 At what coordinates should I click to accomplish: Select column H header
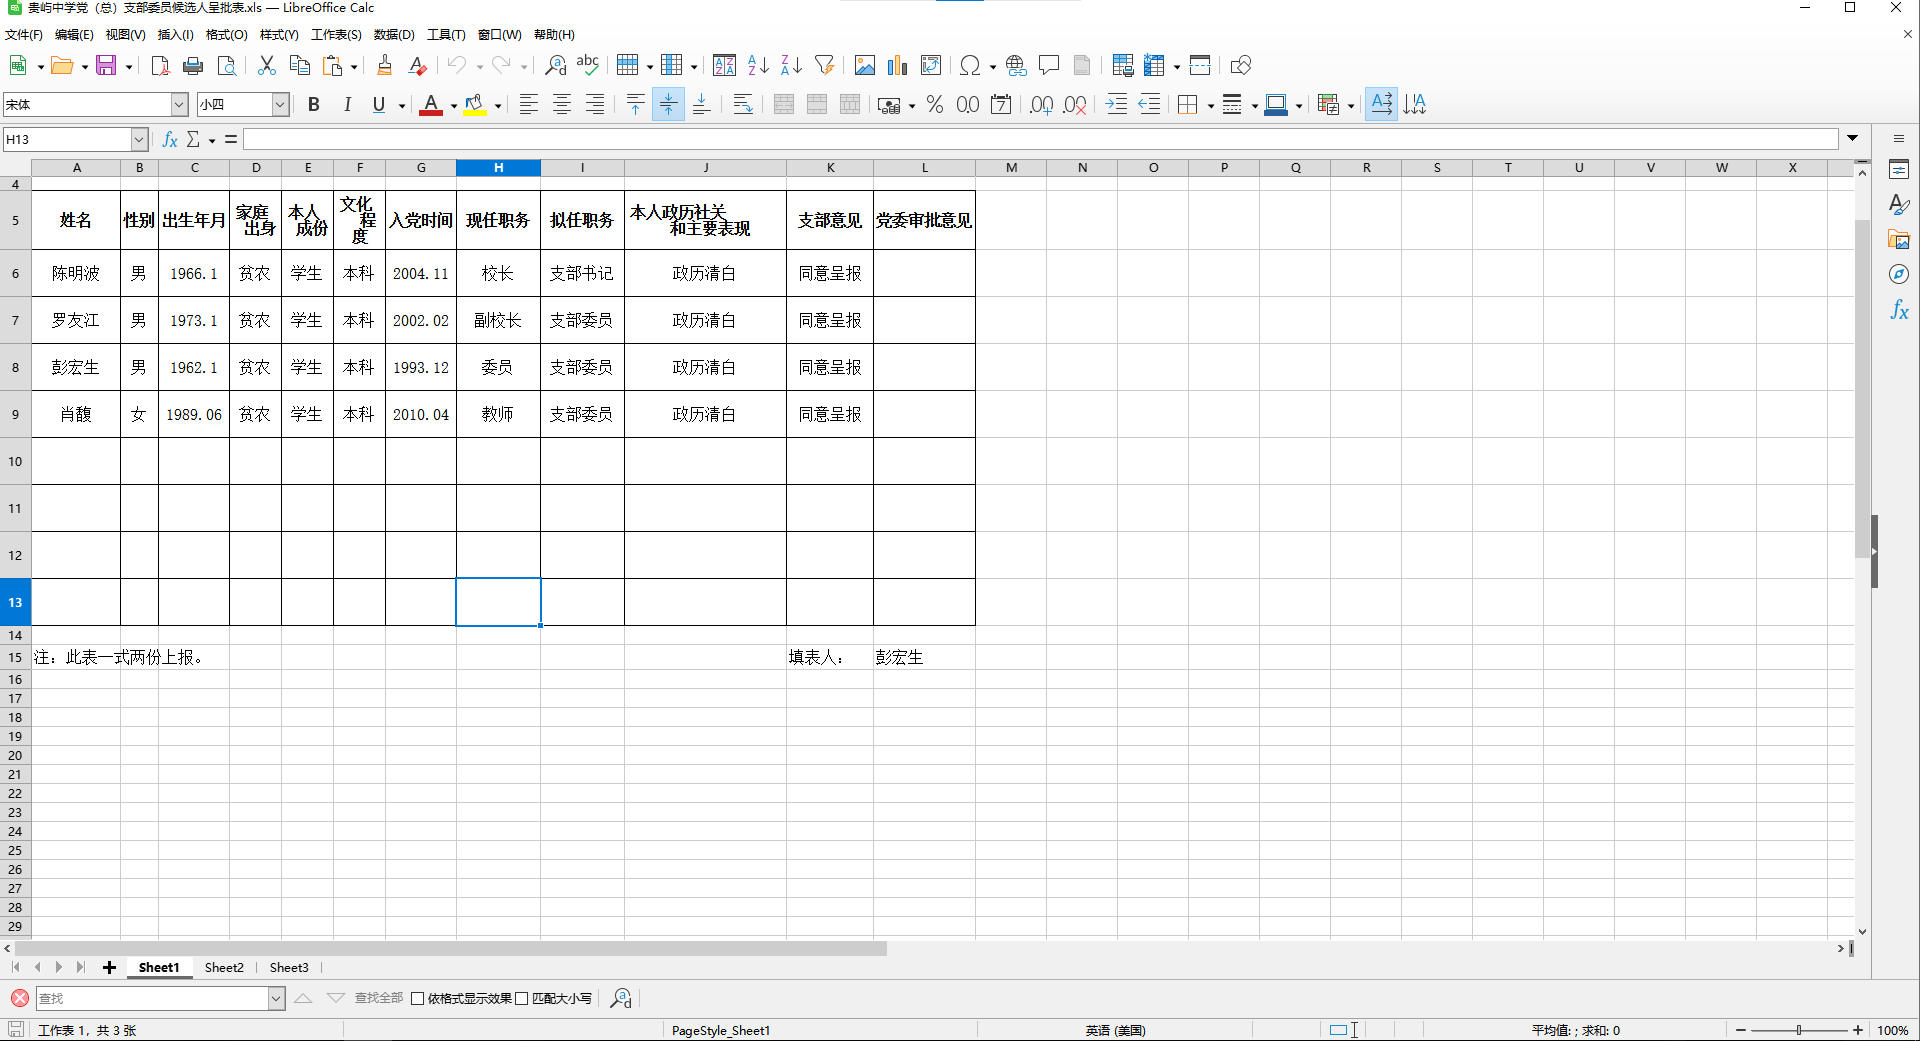(x=498, y=168)
